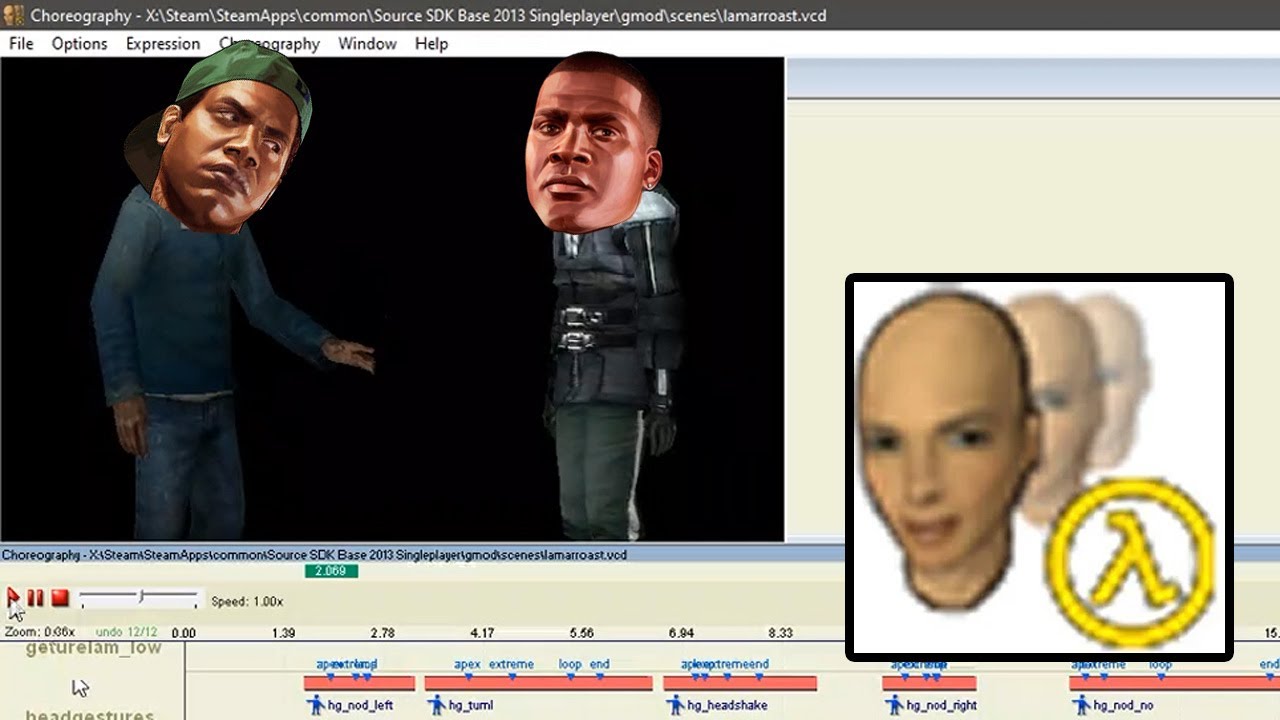Click the 2.78 mark on time ruler
1280x720 pixels.
click(382, 633)
